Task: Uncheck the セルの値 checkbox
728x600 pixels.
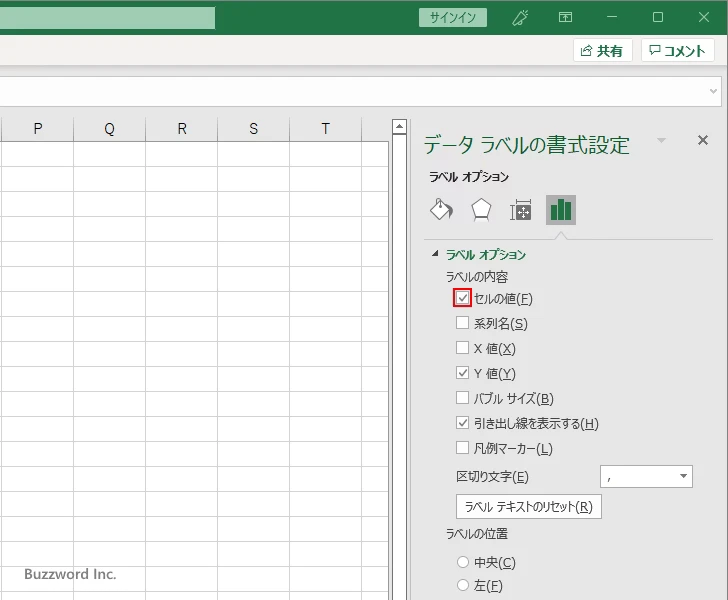Action: (x=462, y=298)
